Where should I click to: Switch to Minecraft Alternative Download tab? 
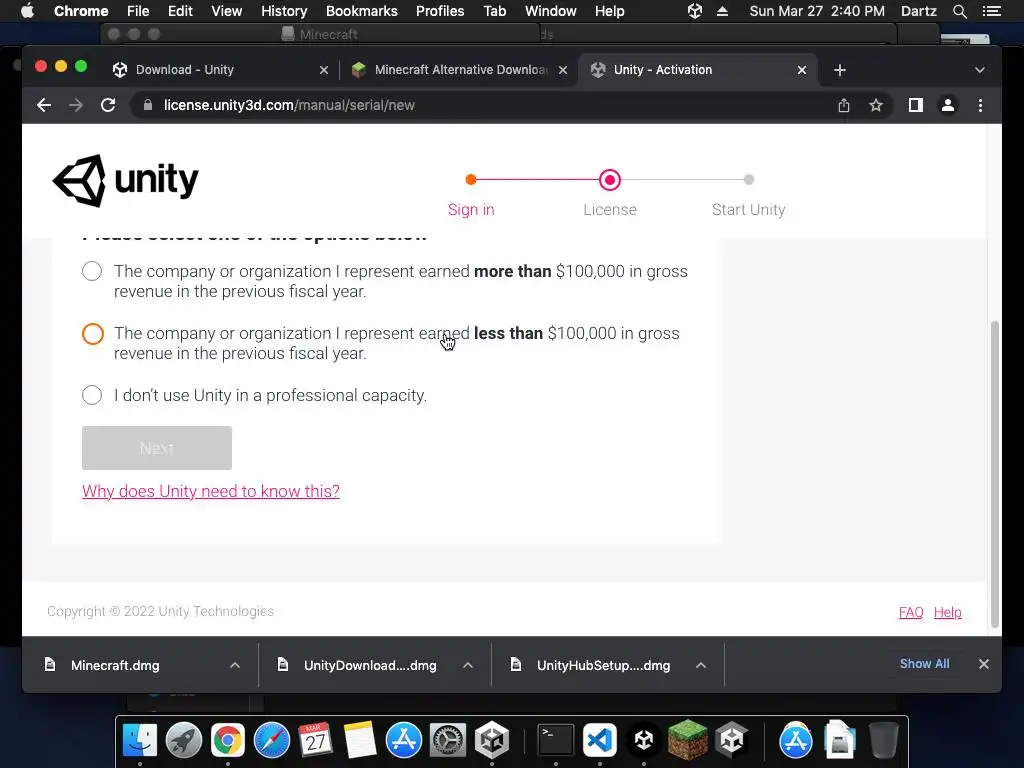(x=459, y=70)
